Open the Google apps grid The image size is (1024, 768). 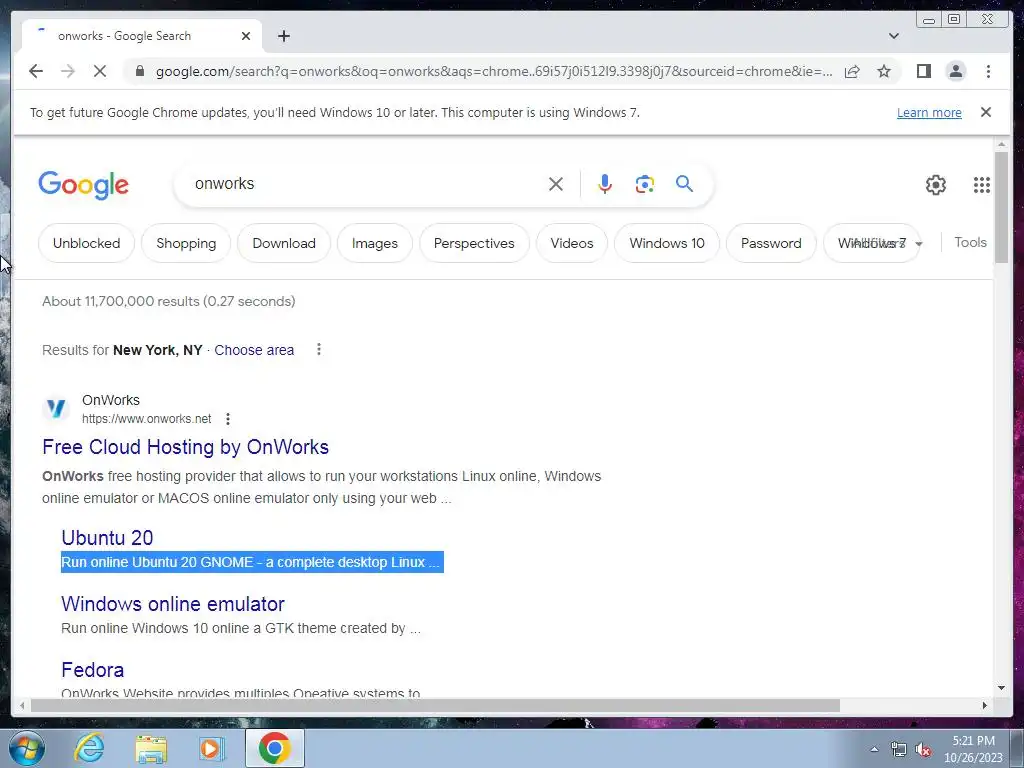click(x=981, y=185)
